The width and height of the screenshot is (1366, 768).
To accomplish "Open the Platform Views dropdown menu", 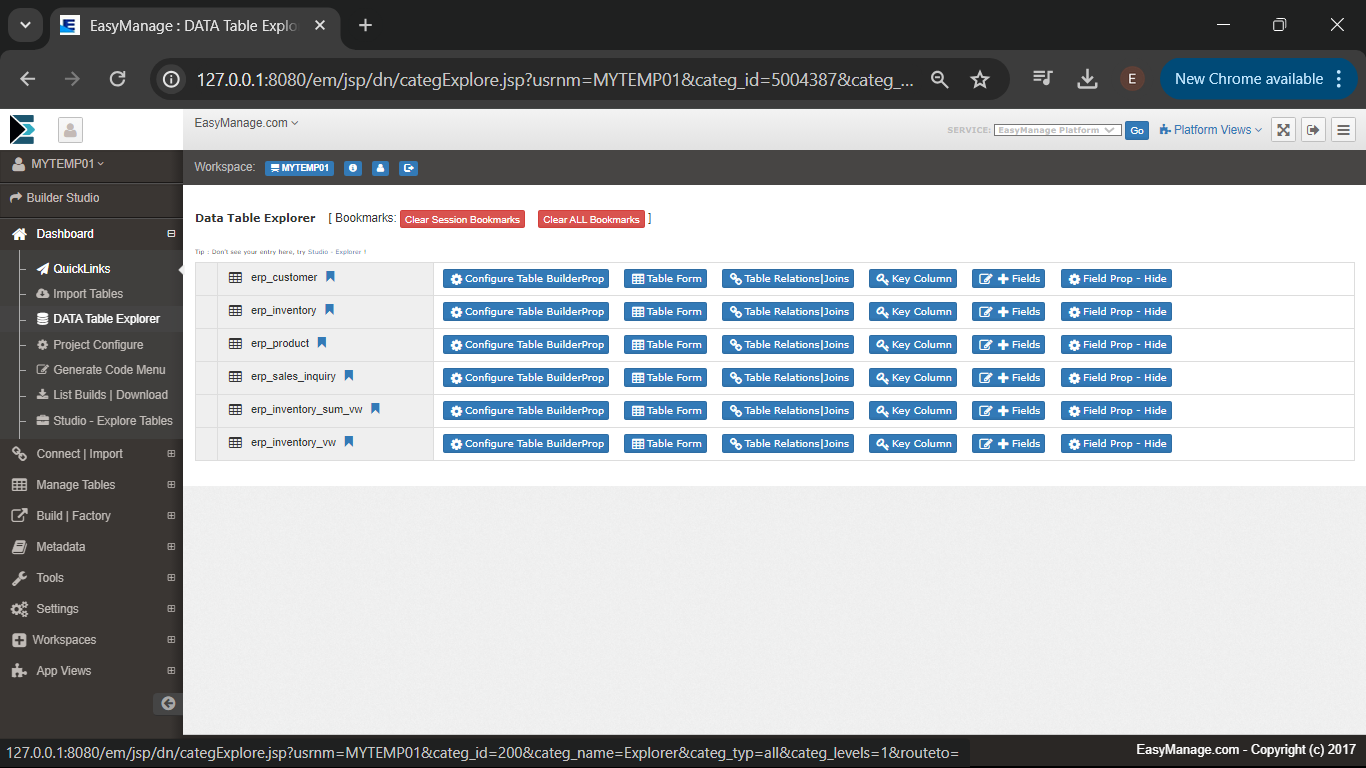I will coord(1211,130).
